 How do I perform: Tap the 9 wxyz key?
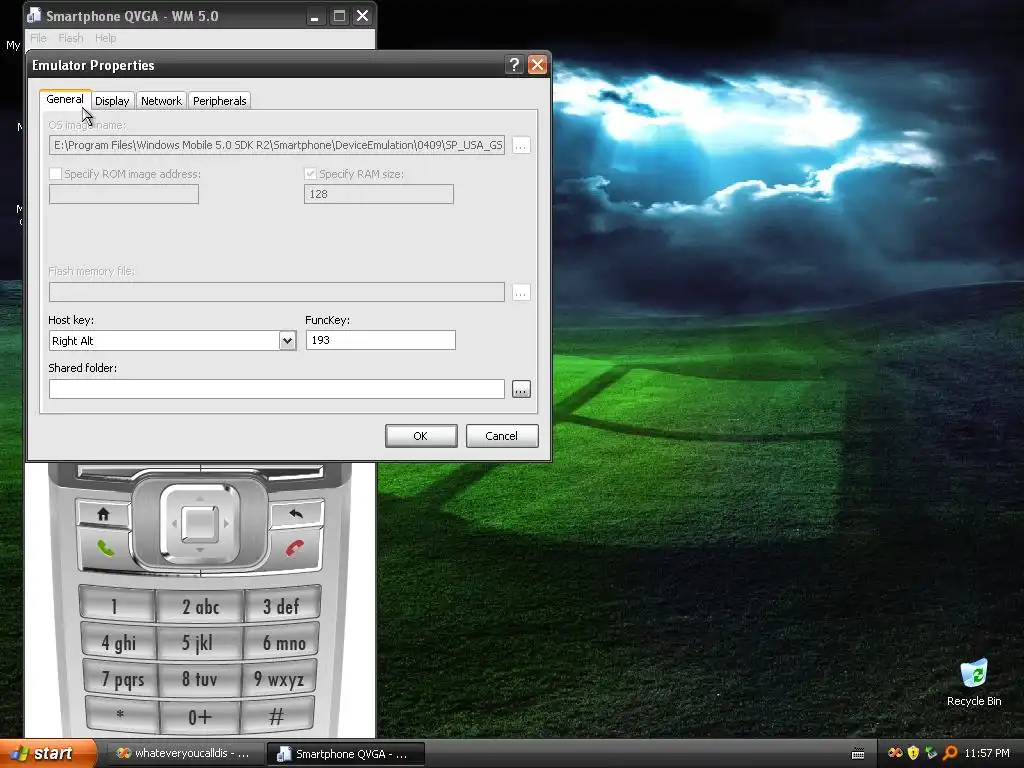[x=280, y=679]
